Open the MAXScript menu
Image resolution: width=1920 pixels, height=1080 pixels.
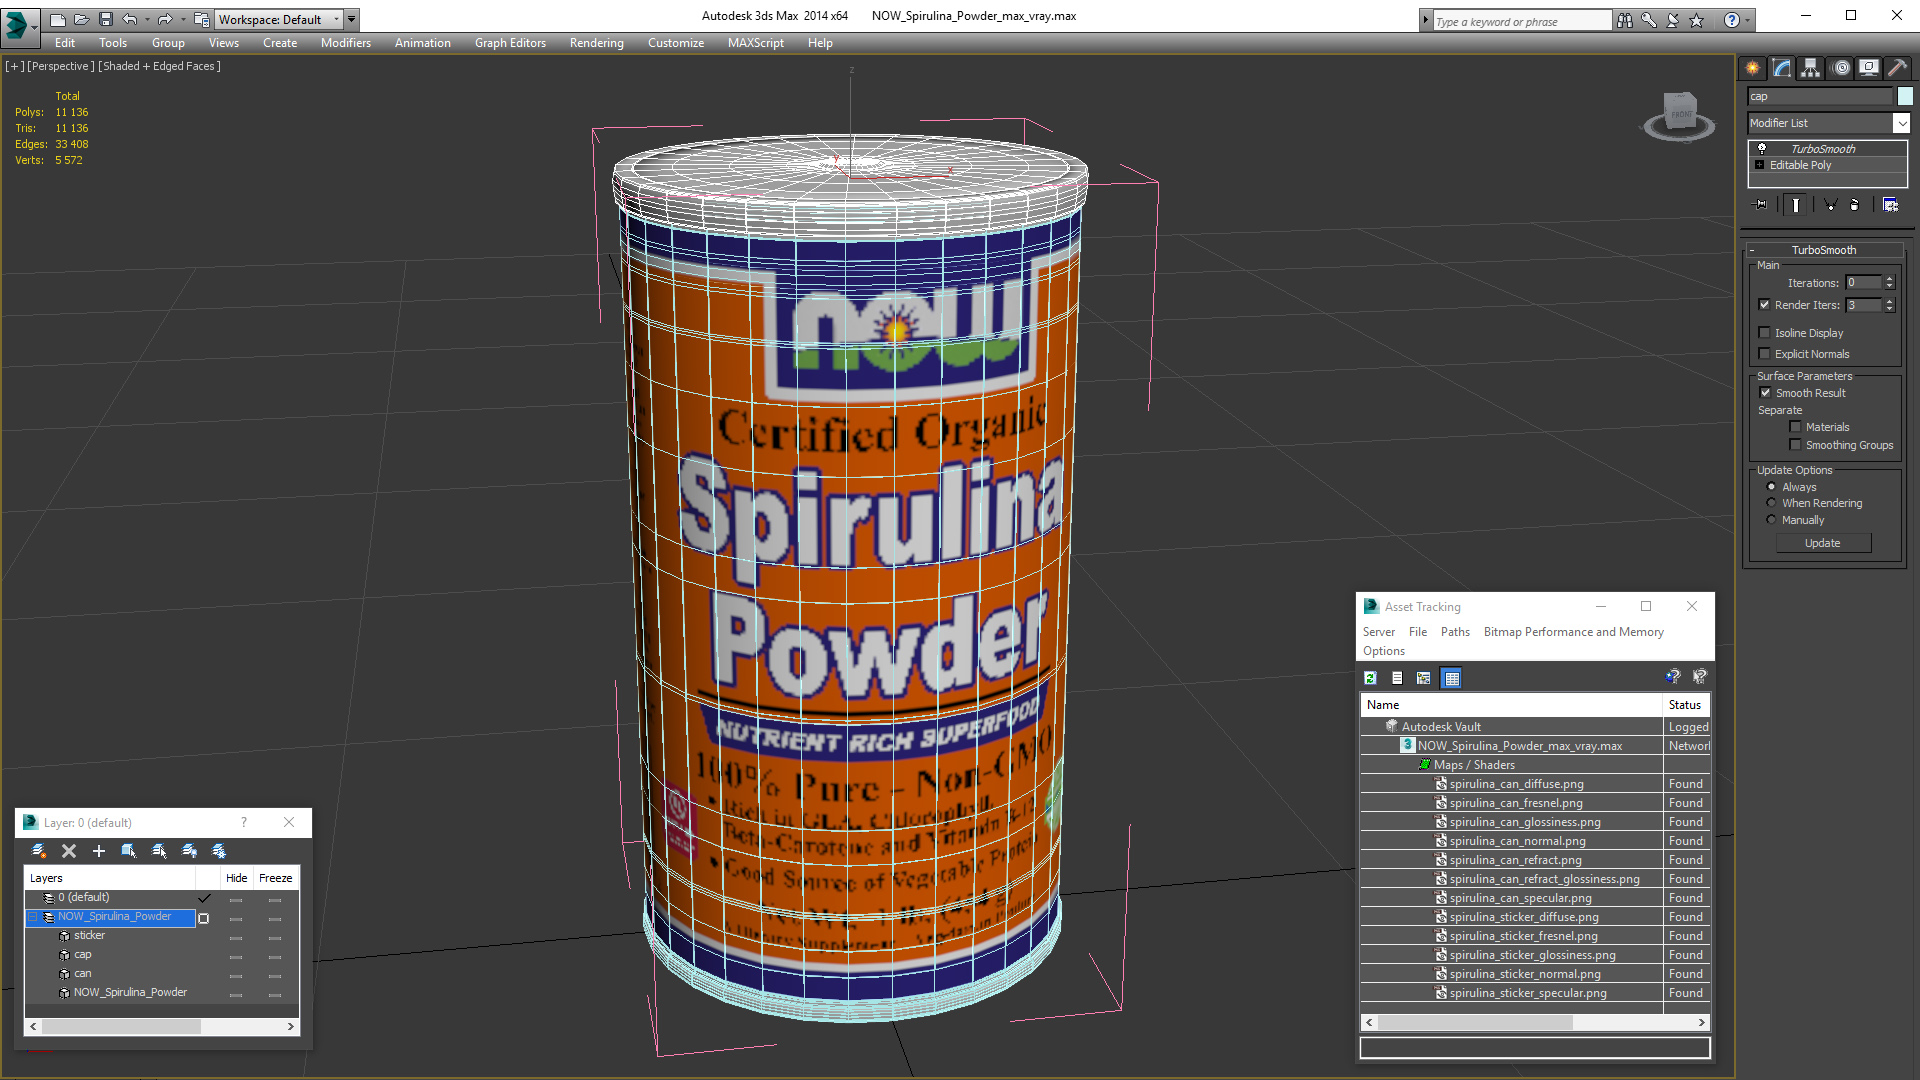click(755, 43)
